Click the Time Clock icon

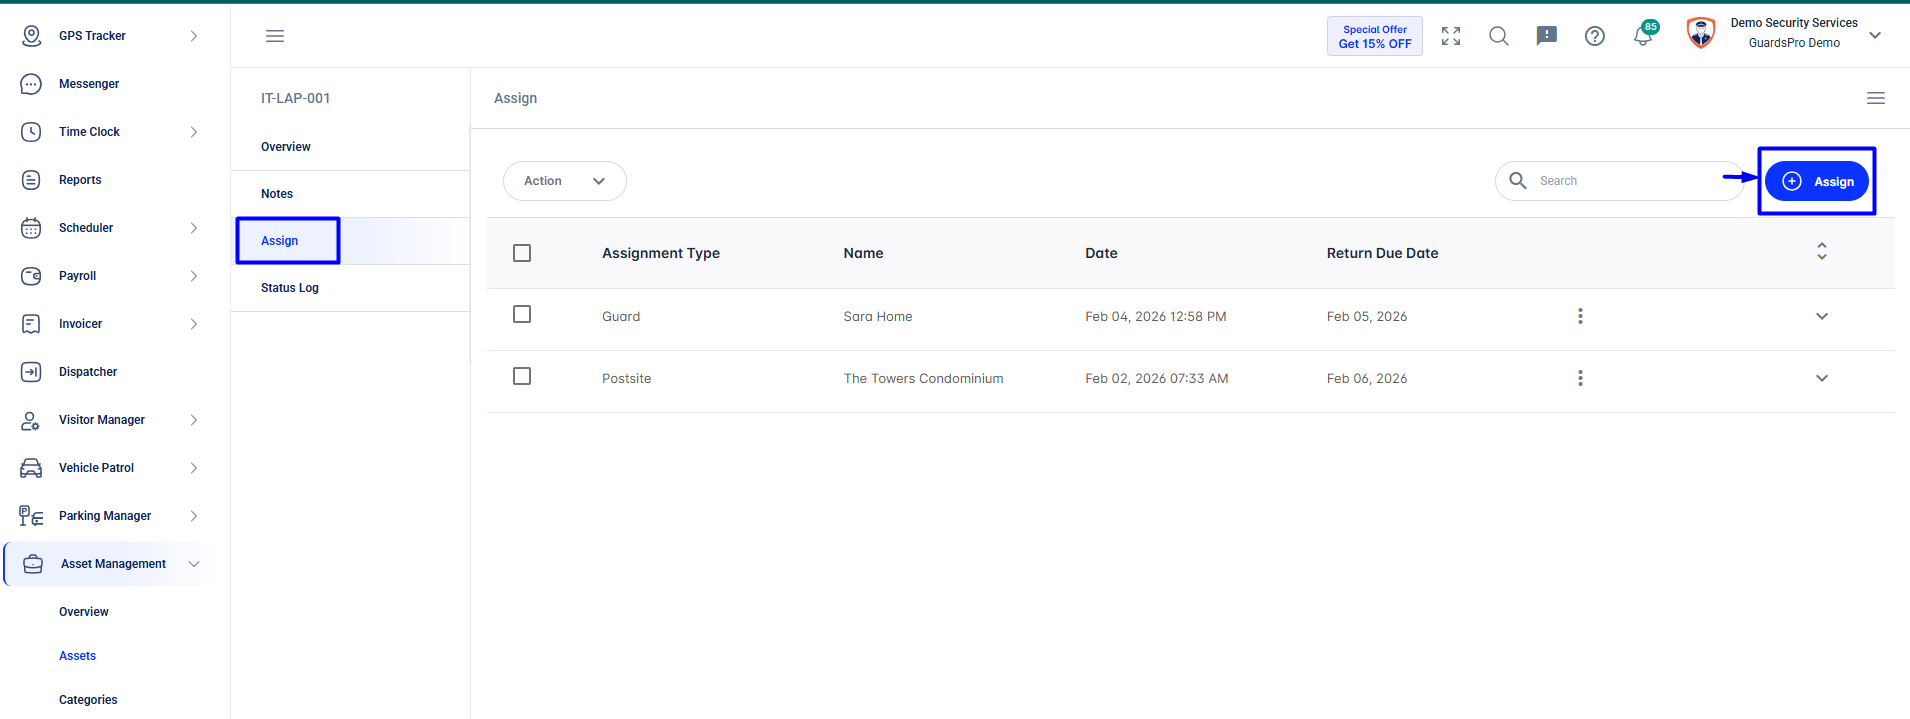31,132
